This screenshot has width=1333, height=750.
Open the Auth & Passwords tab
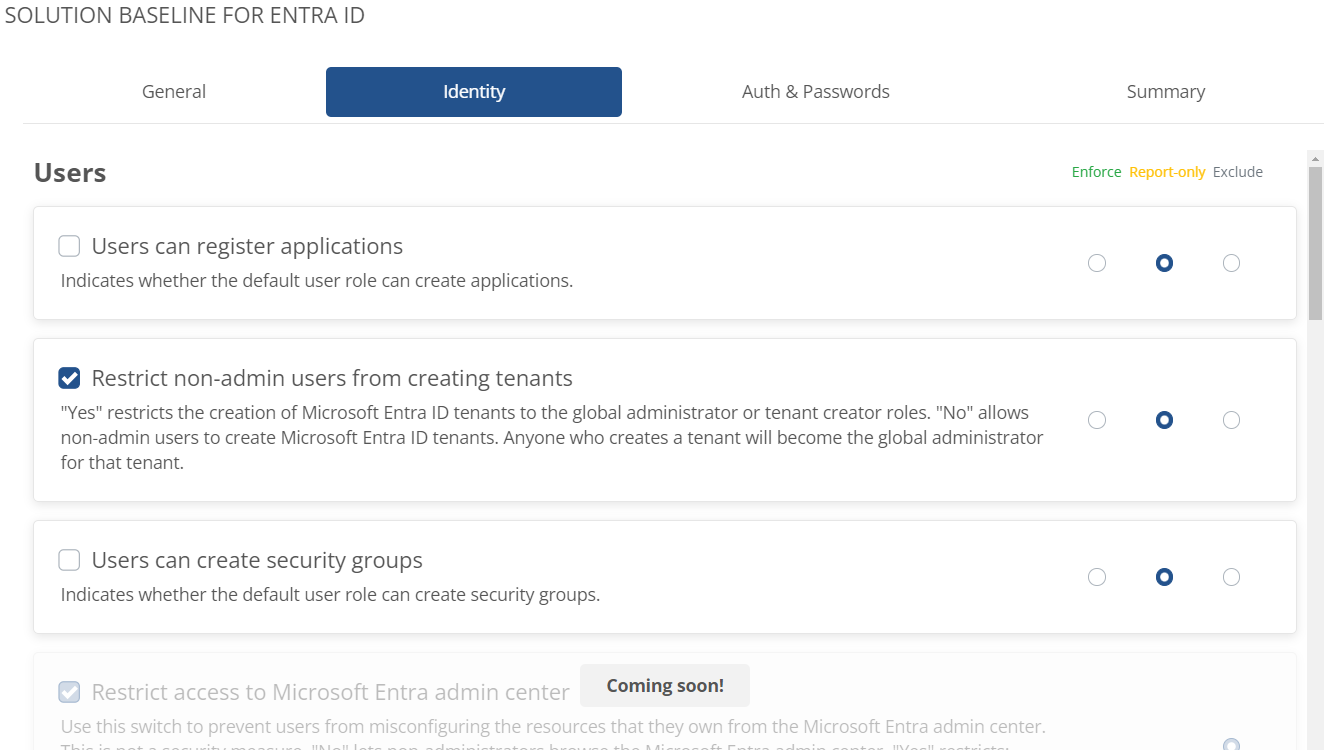tap(816, 92)
